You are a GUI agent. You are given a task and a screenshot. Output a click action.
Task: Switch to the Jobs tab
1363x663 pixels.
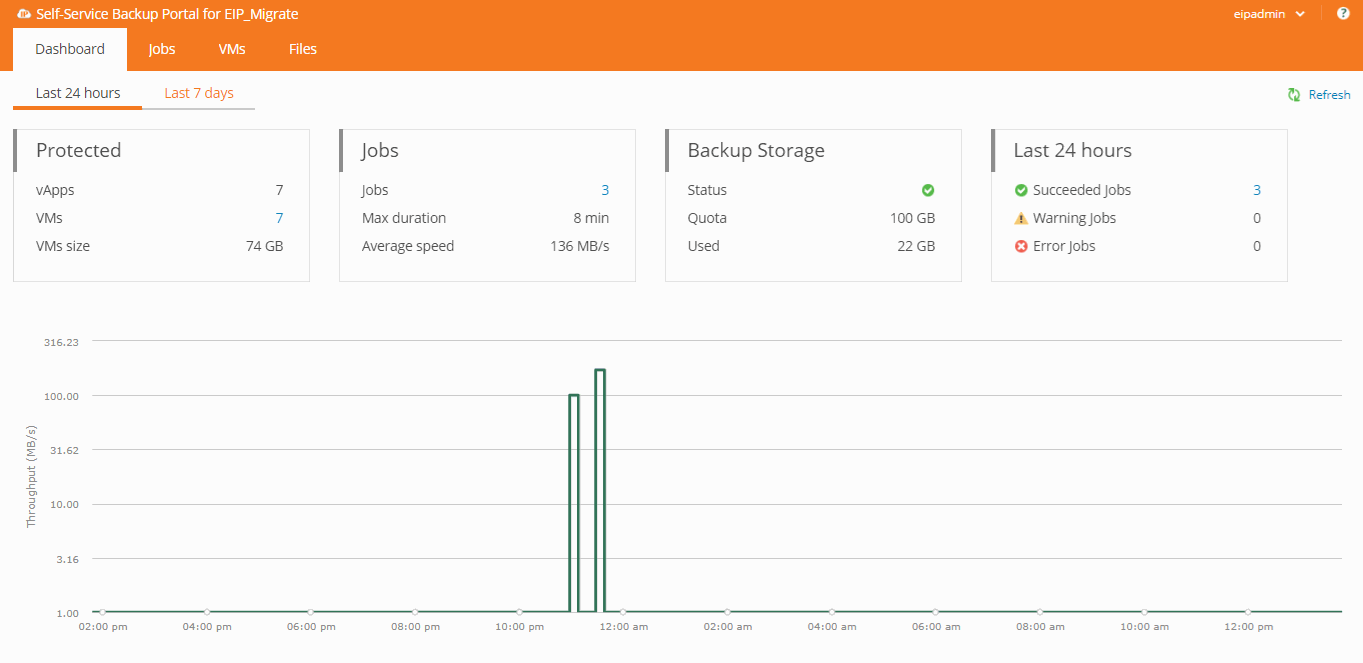click(162, 49)
